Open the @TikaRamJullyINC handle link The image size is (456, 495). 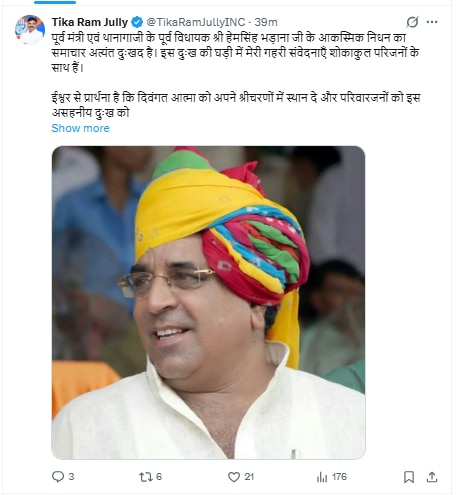[196, 22]
